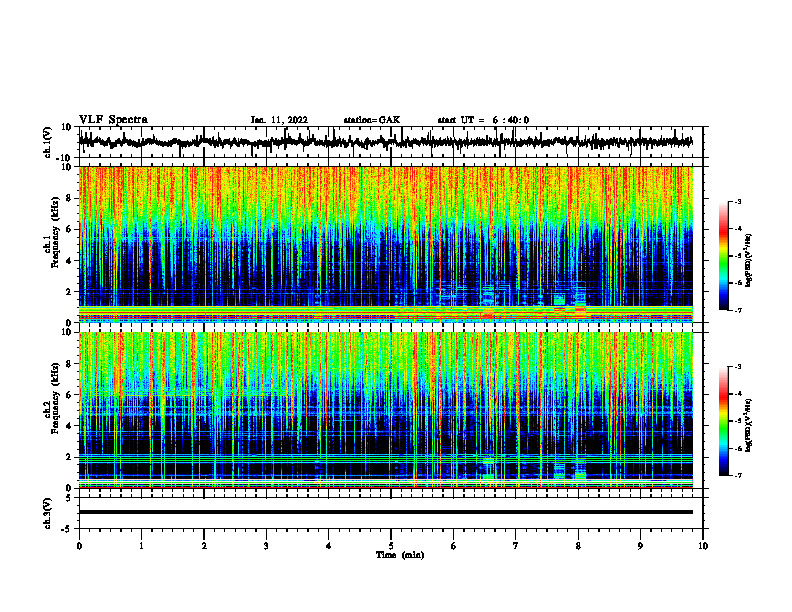
Task: Click inside the ch.1 spectrogram panel
Action: 385,244
